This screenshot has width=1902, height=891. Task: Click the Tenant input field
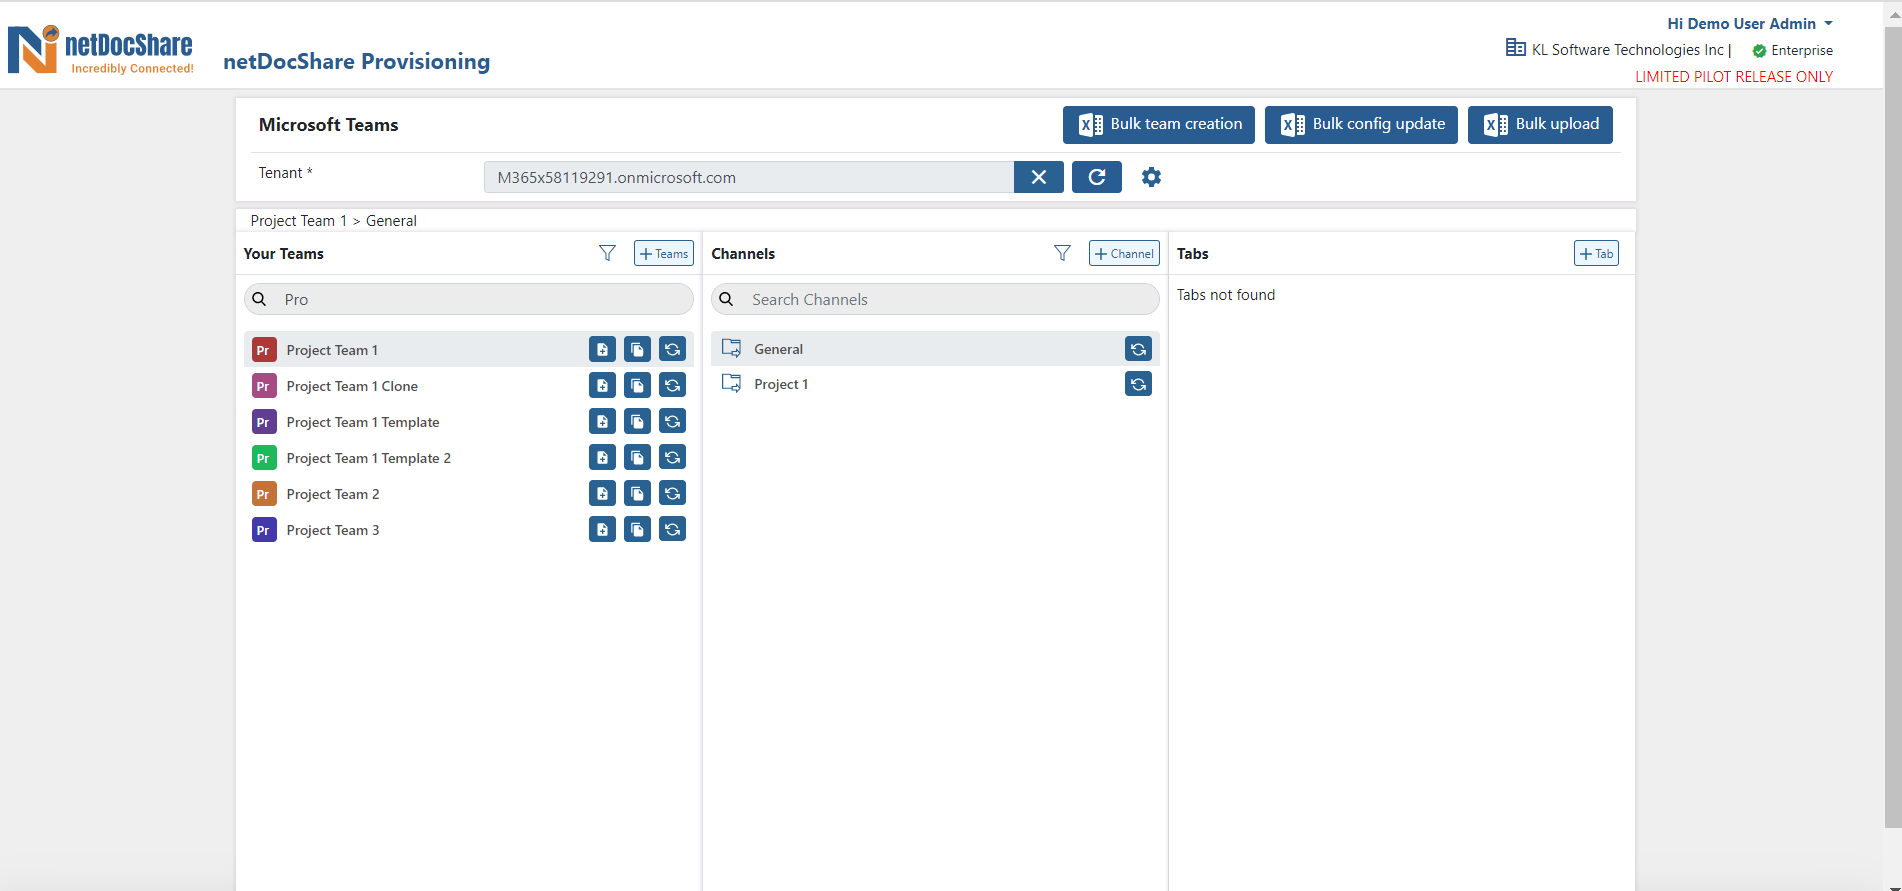point(749,177)
